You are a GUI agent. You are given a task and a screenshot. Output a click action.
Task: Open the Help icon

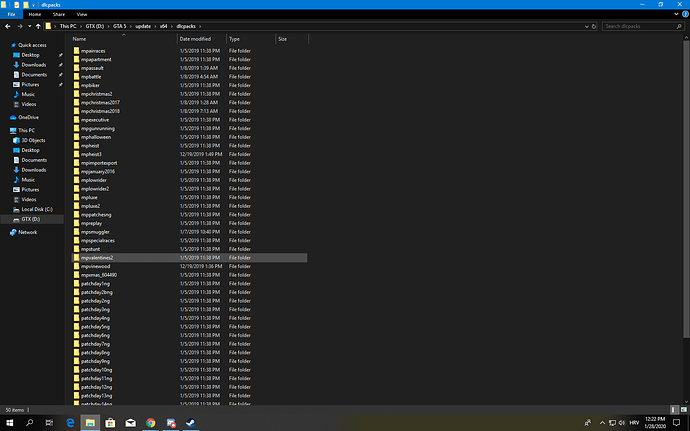[x=685, y=15]
